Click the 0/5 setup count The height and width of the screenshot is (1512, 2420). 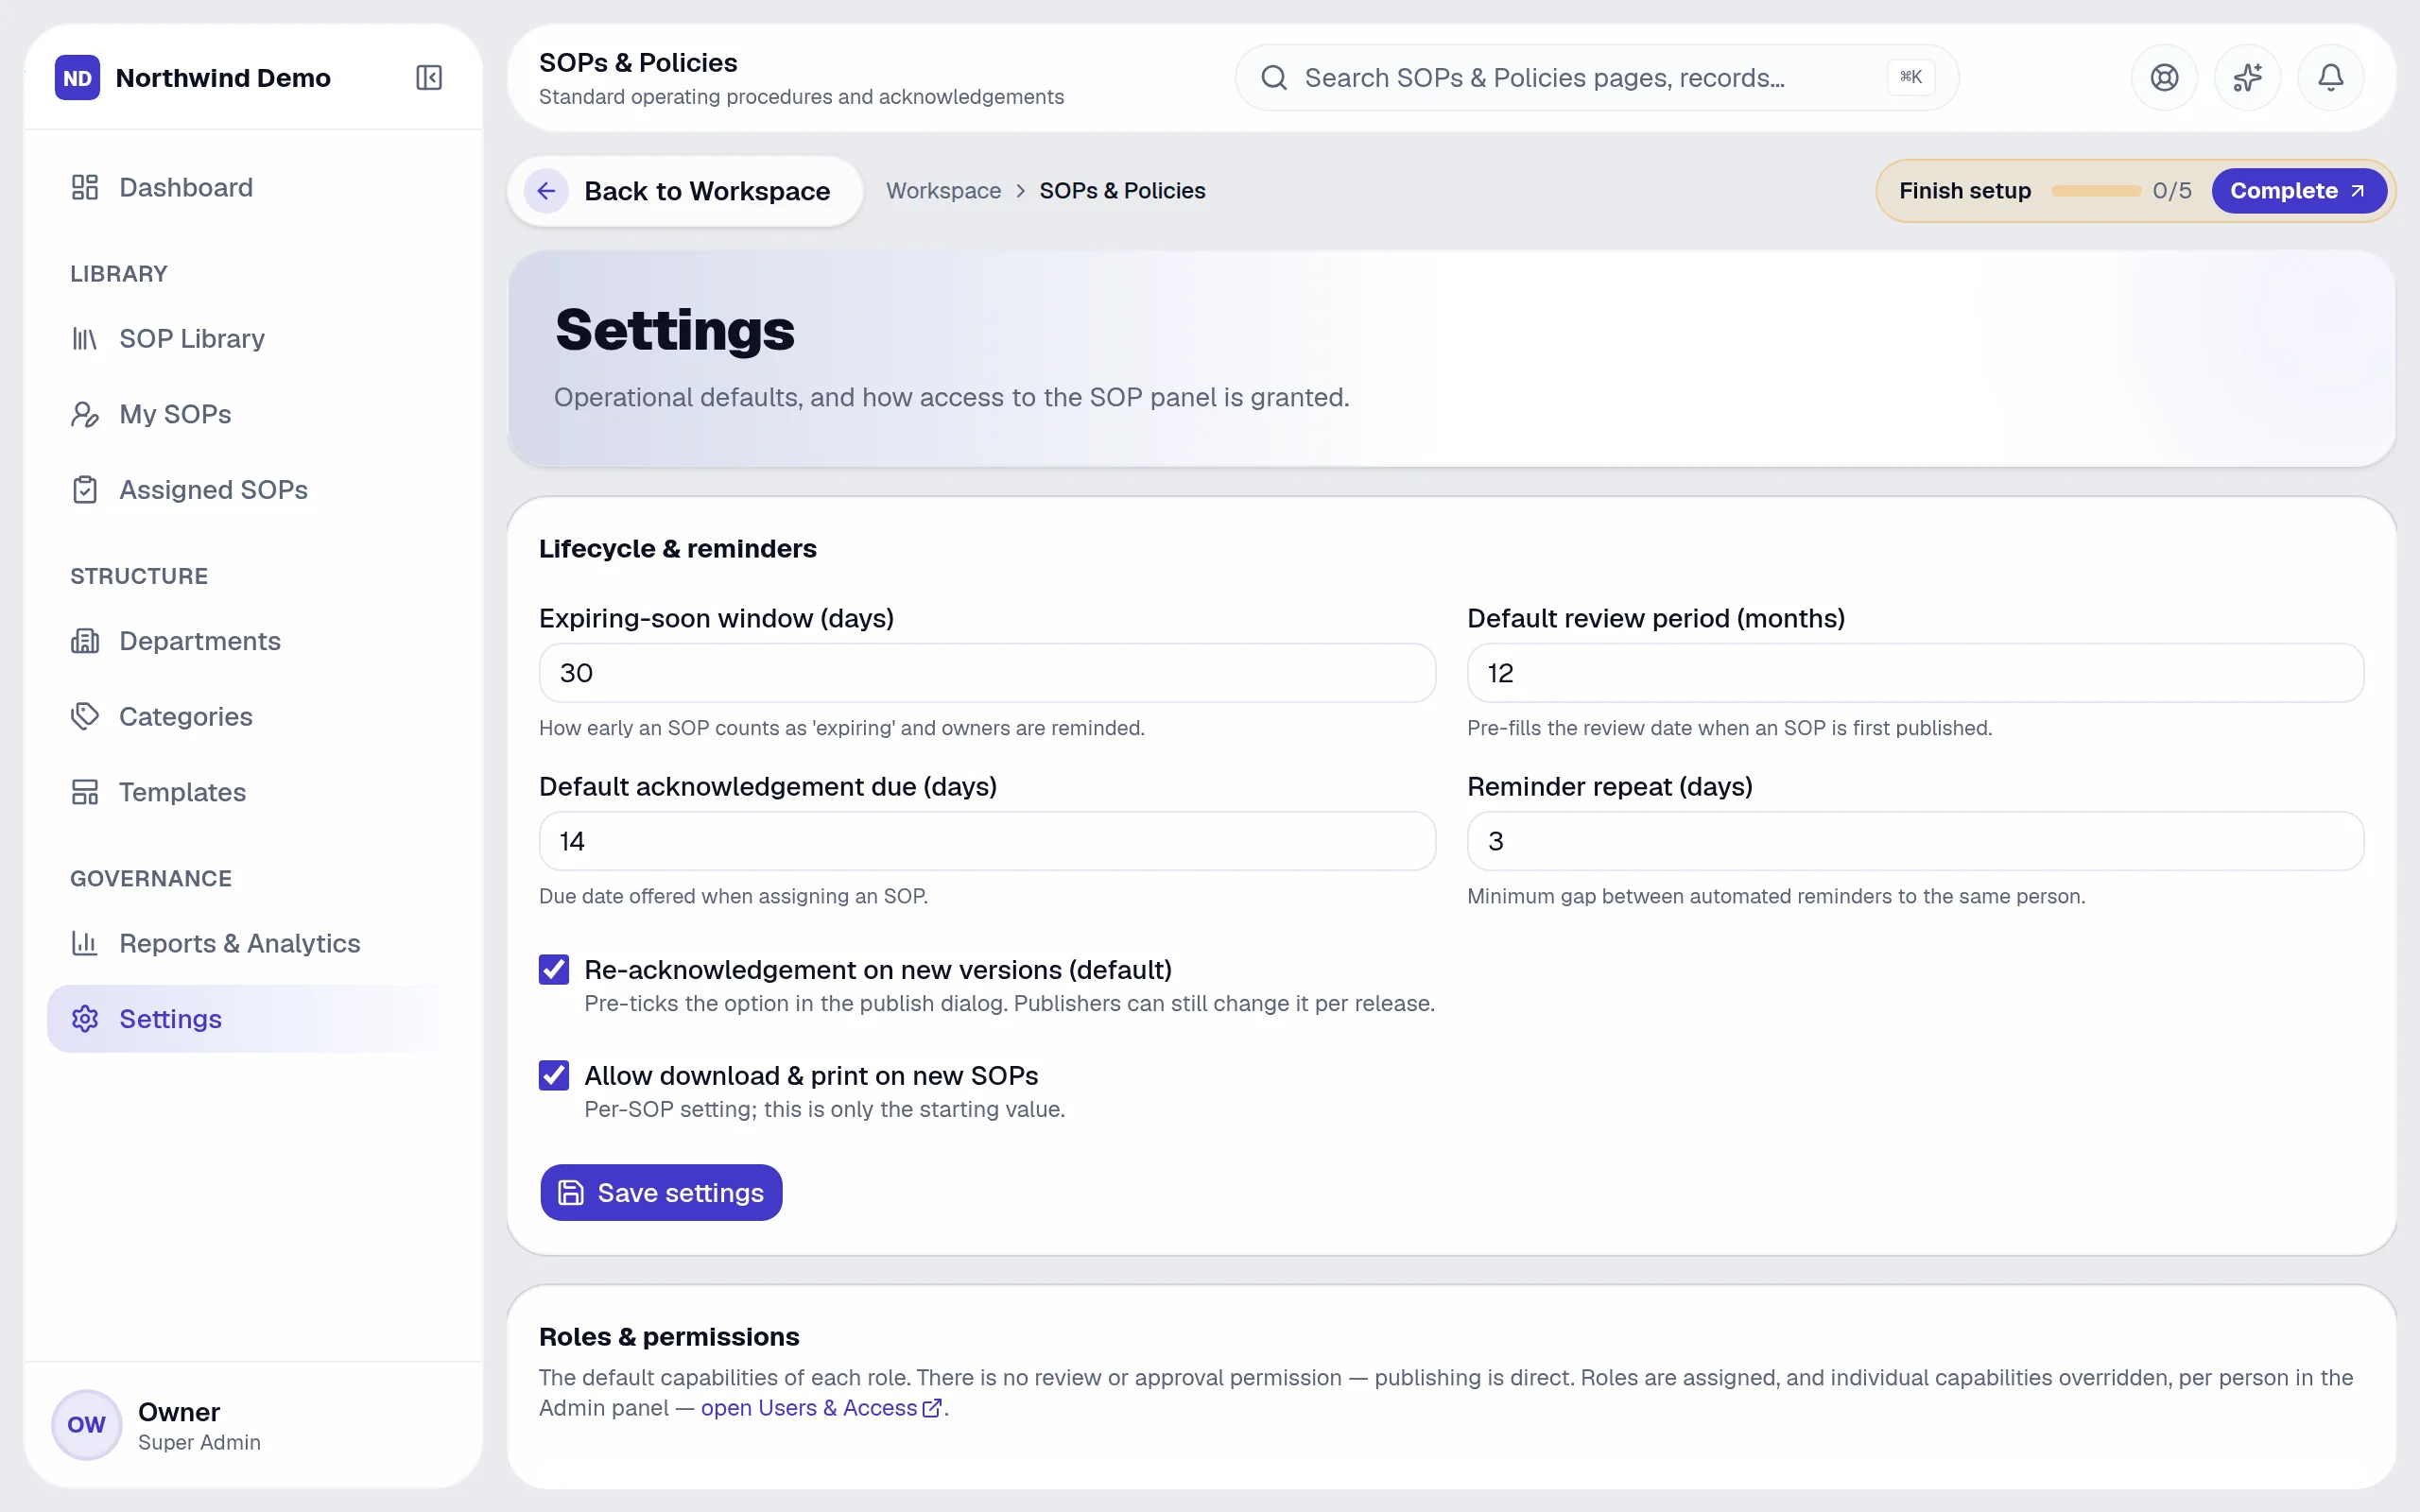(2172, 190)
